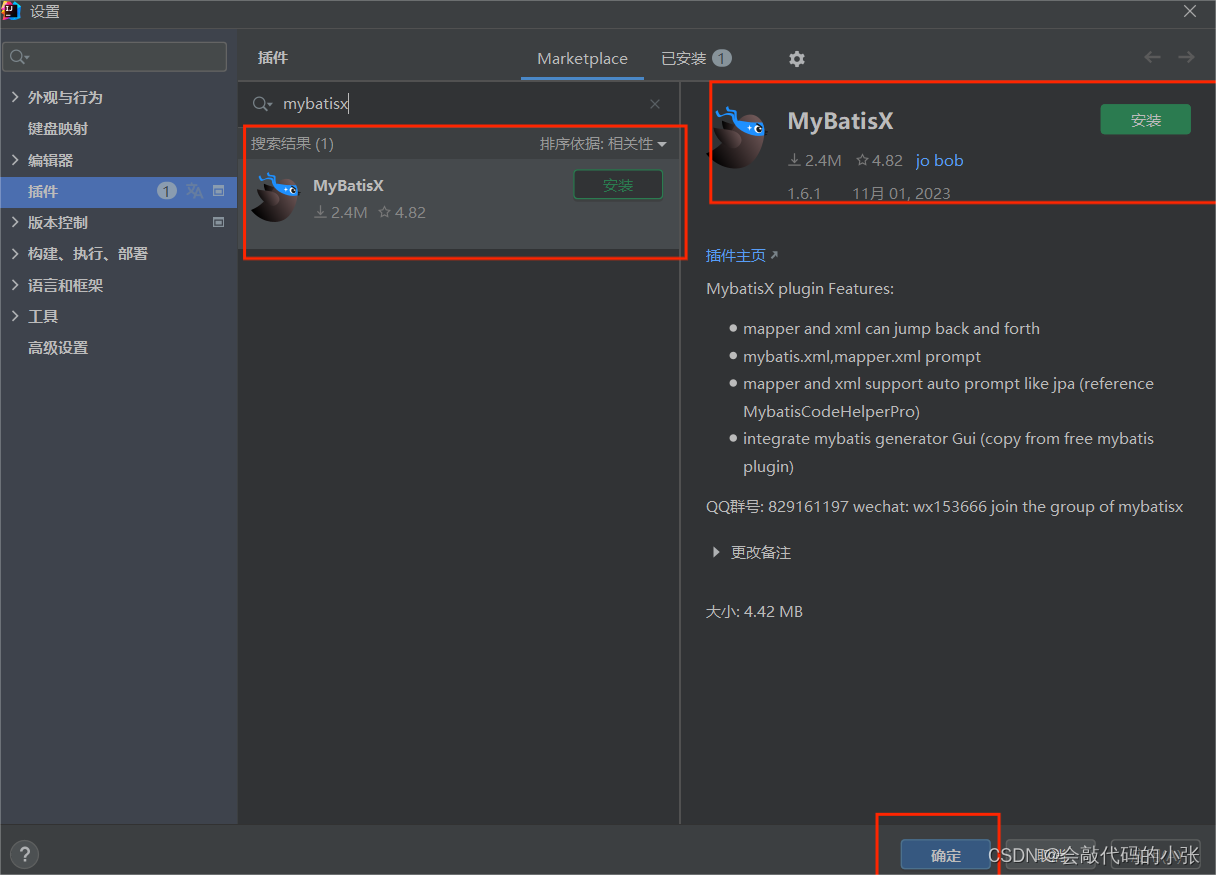Viewport: 1216px width, 875px height.
Task: Click the IntelliJ logo in title bar
Action: 12,11
